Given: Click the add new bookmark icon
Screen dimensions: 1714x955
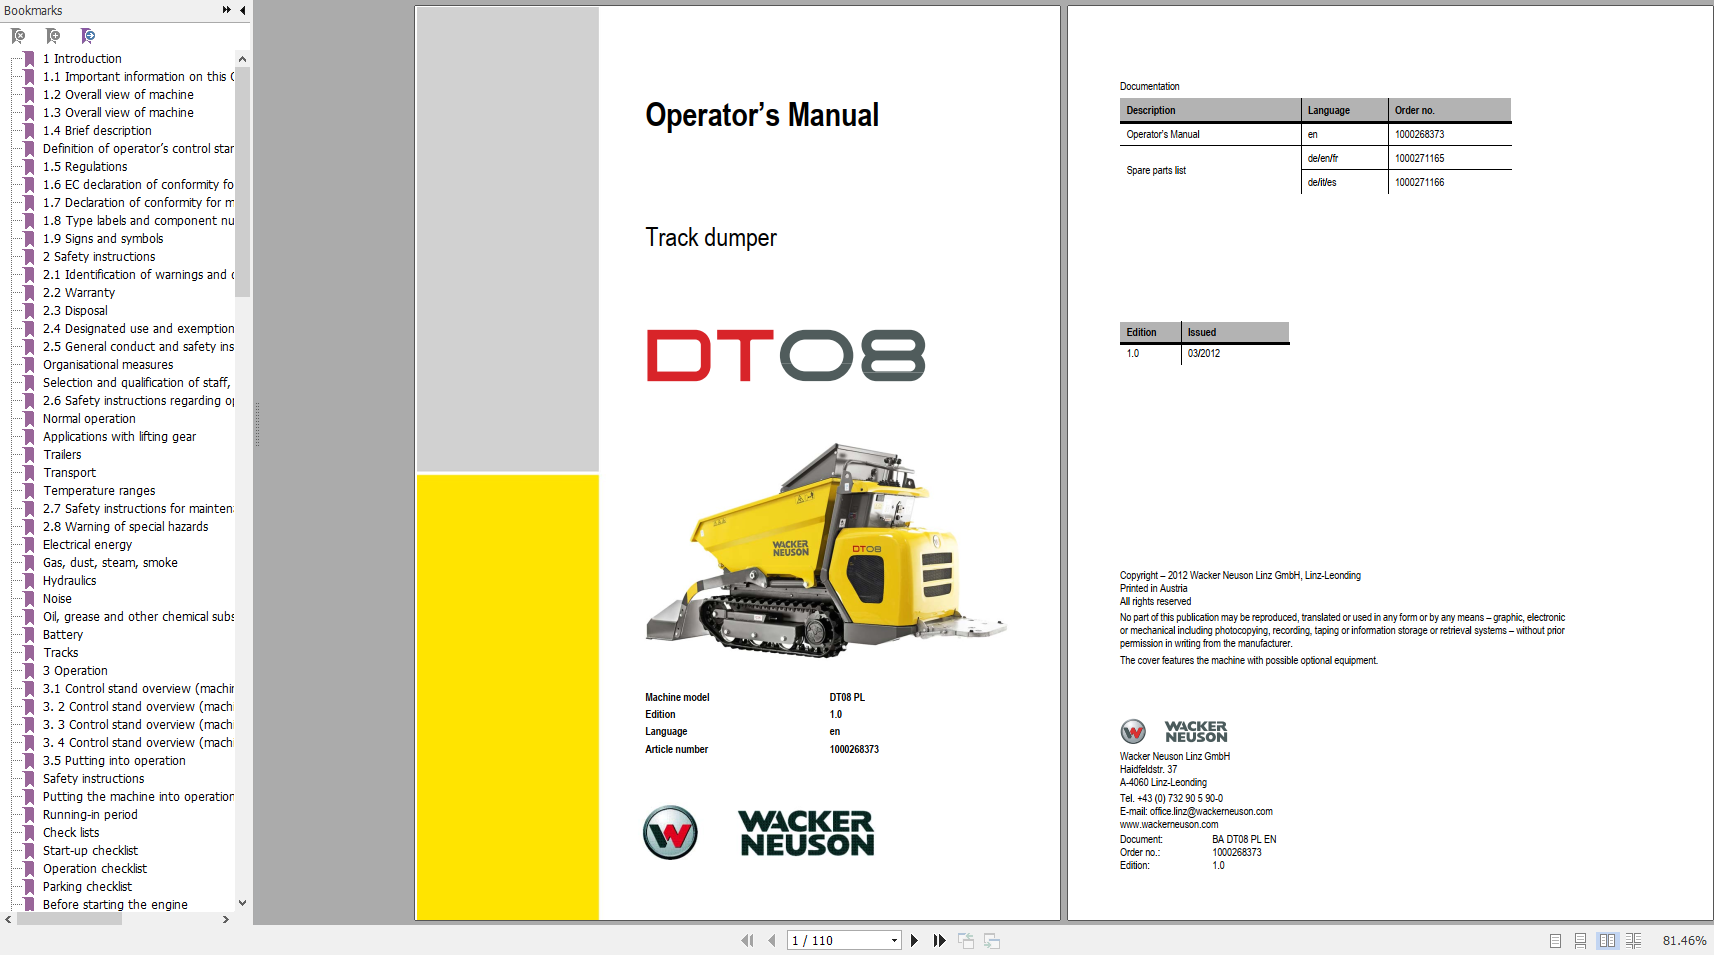Looking at the screenshot, I should [x=53, y=36].
